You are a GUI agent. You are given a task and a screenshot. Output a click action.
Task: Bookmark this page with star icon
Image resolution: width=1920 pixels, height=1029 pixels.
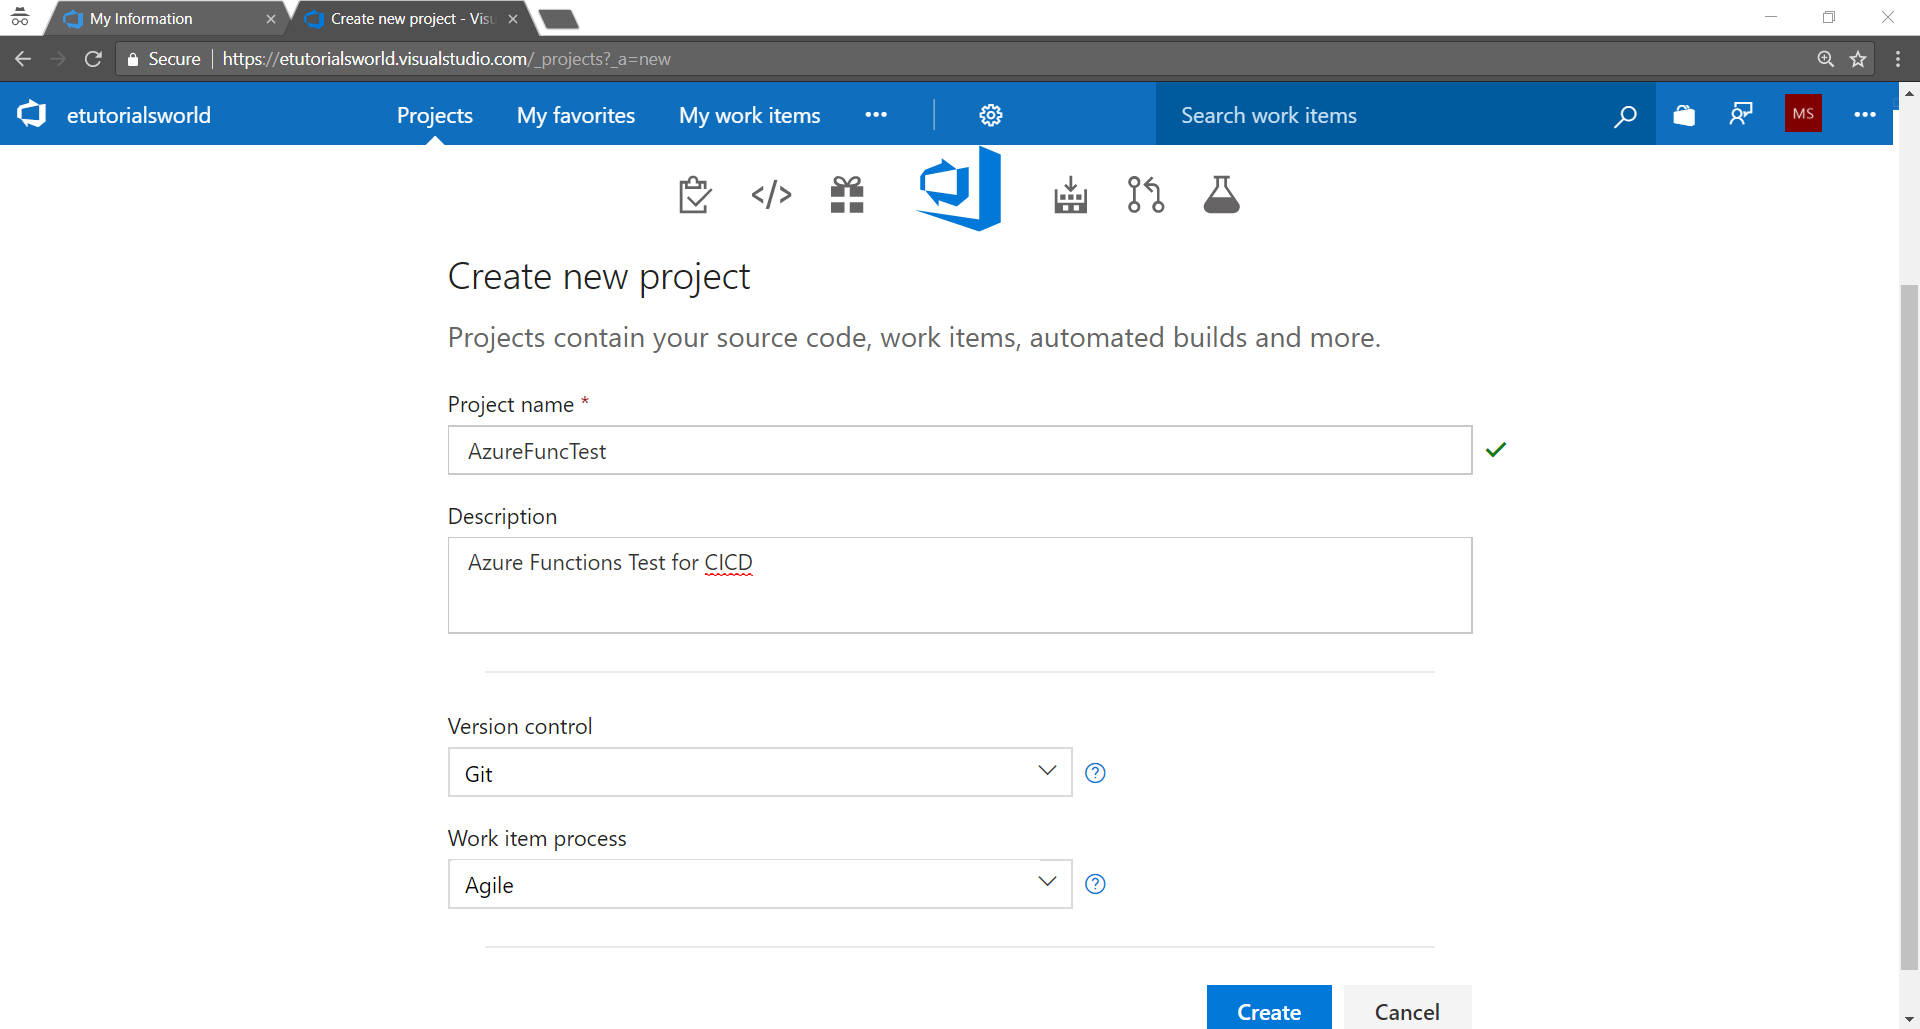pos(1858,59)
